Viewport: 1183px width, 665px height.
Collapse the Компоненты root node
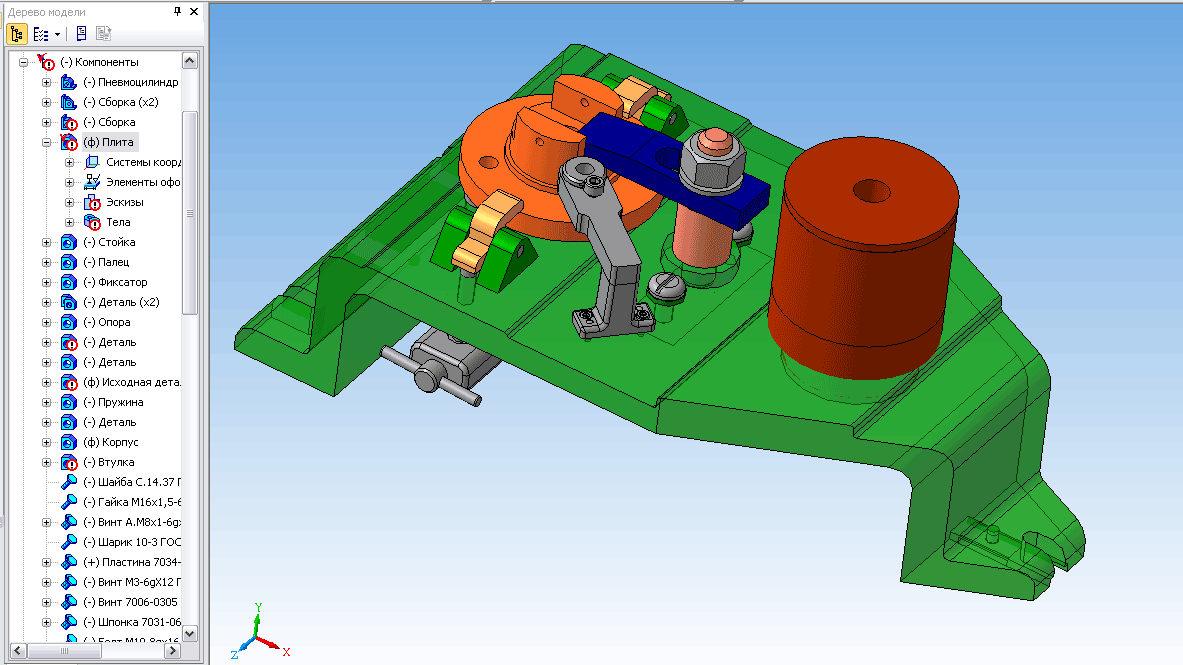click(23, 62)
